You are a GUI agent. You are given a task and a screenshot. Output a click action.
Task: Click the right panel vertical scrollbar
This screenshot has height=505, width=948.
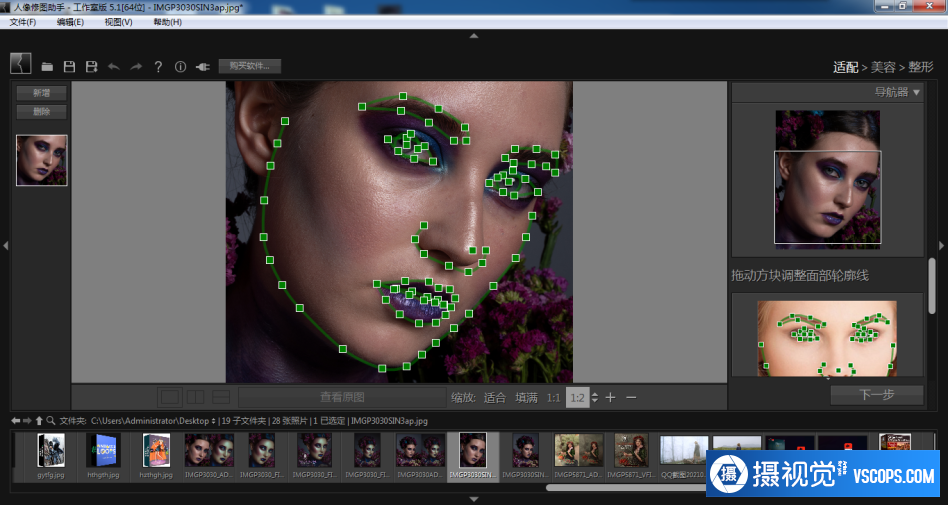pyautogui.click(x=932, y=285)
